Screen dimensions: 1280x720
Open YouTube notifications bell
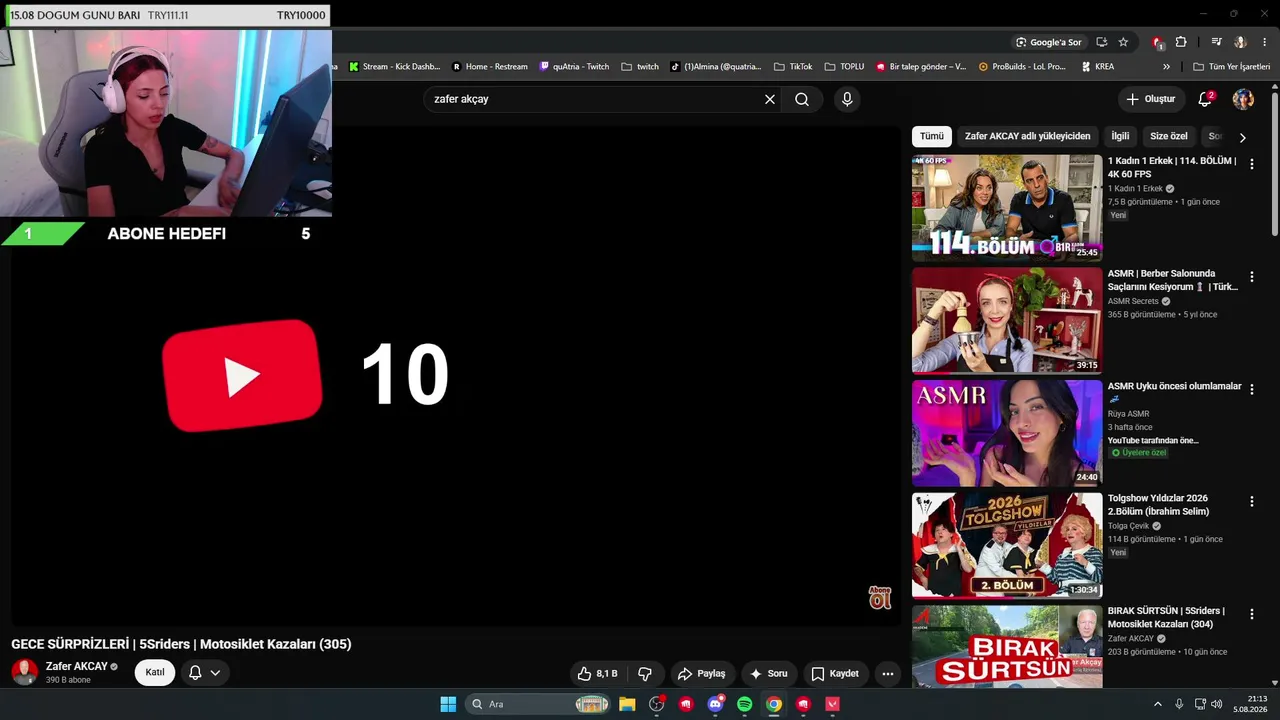[1205, 99]
